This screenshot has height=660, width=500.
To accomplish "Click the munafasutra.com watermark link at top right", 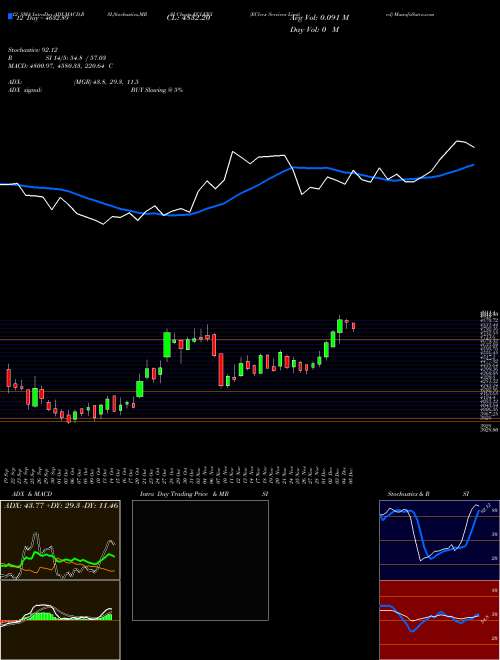I will tap(410, 14).
